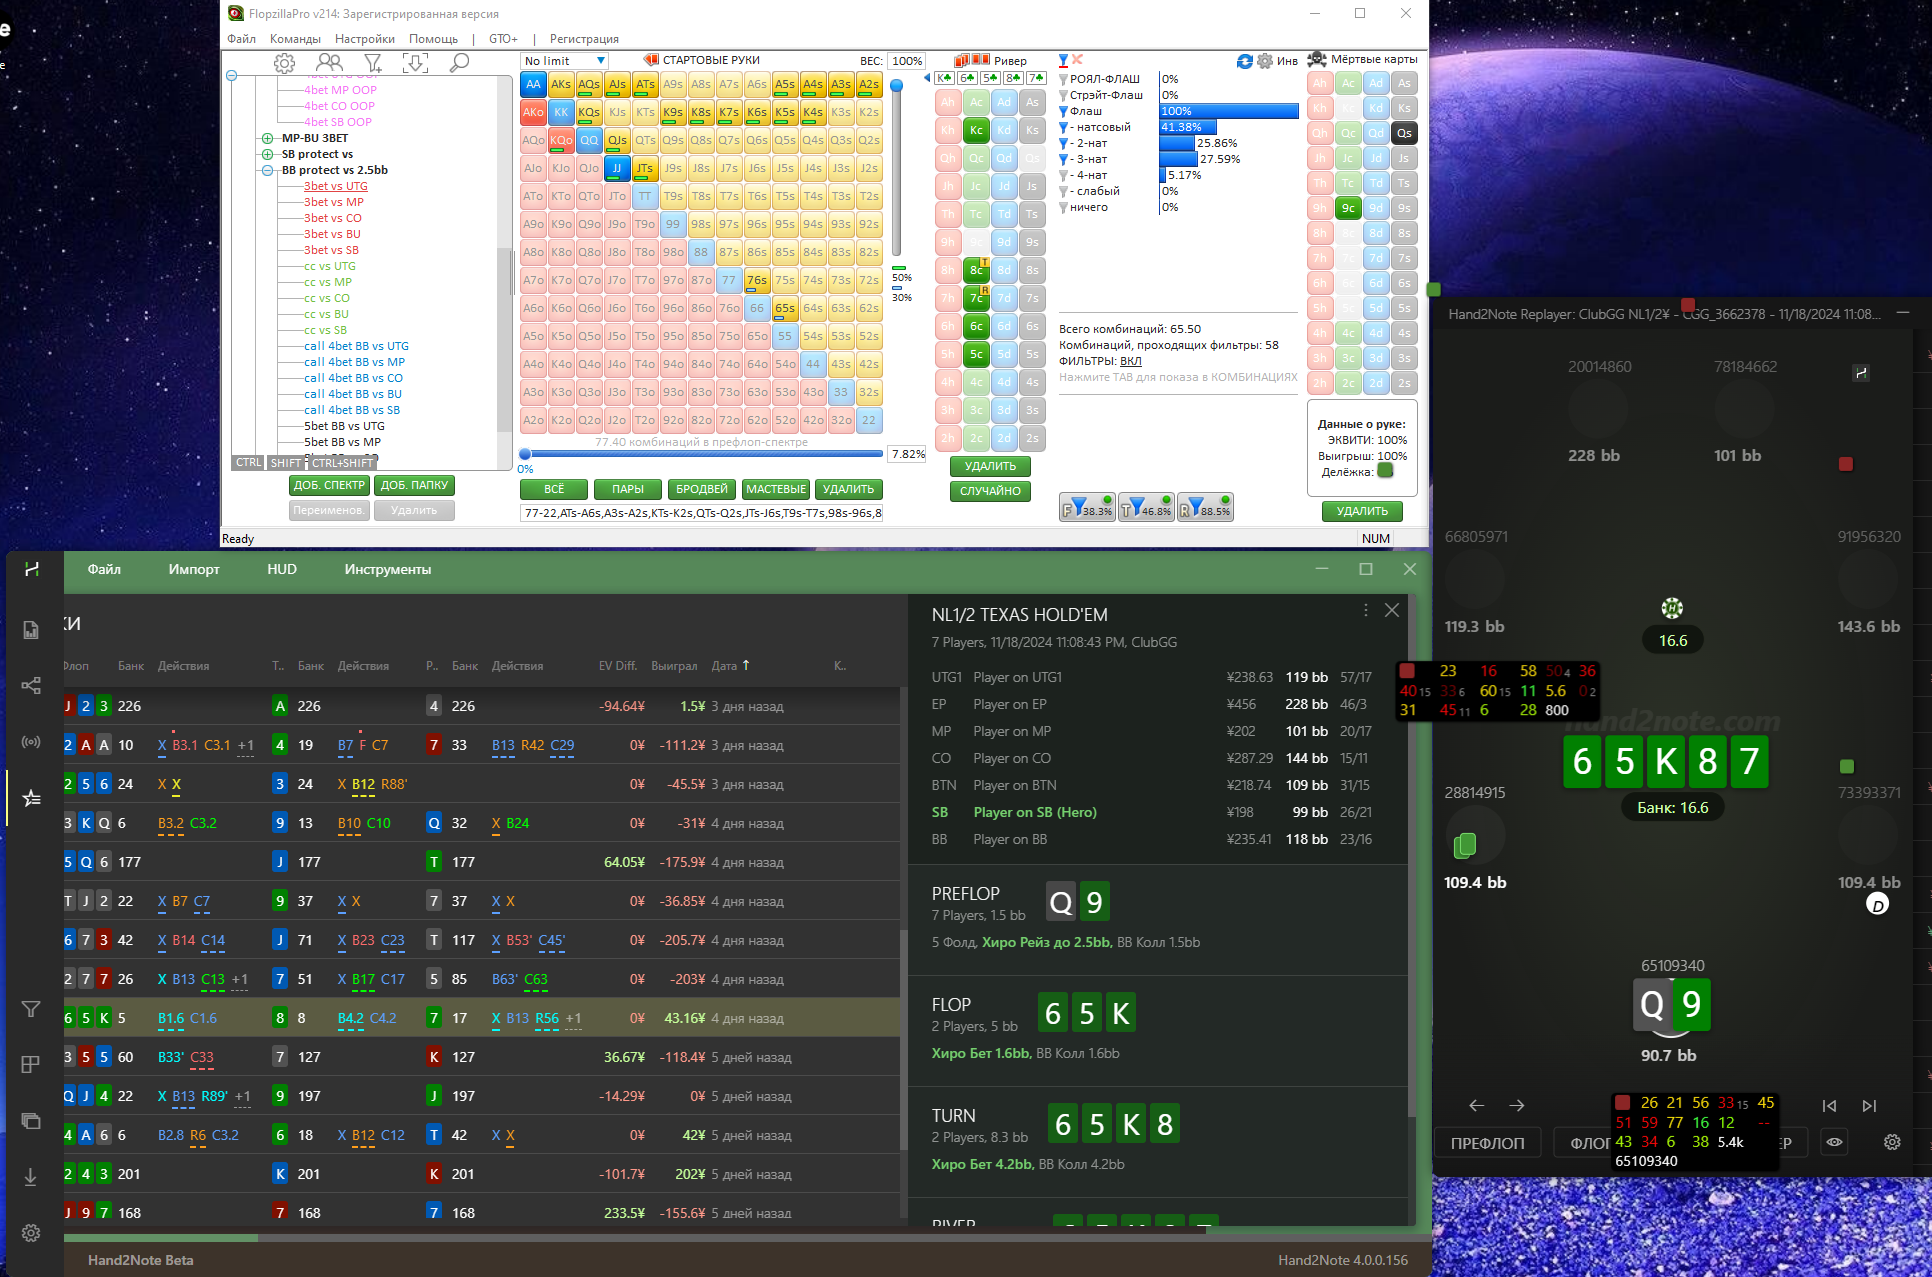Screen dimensions: 1932x1277
Task: Open the GTO+ menu item
Action: click(503, 39)
